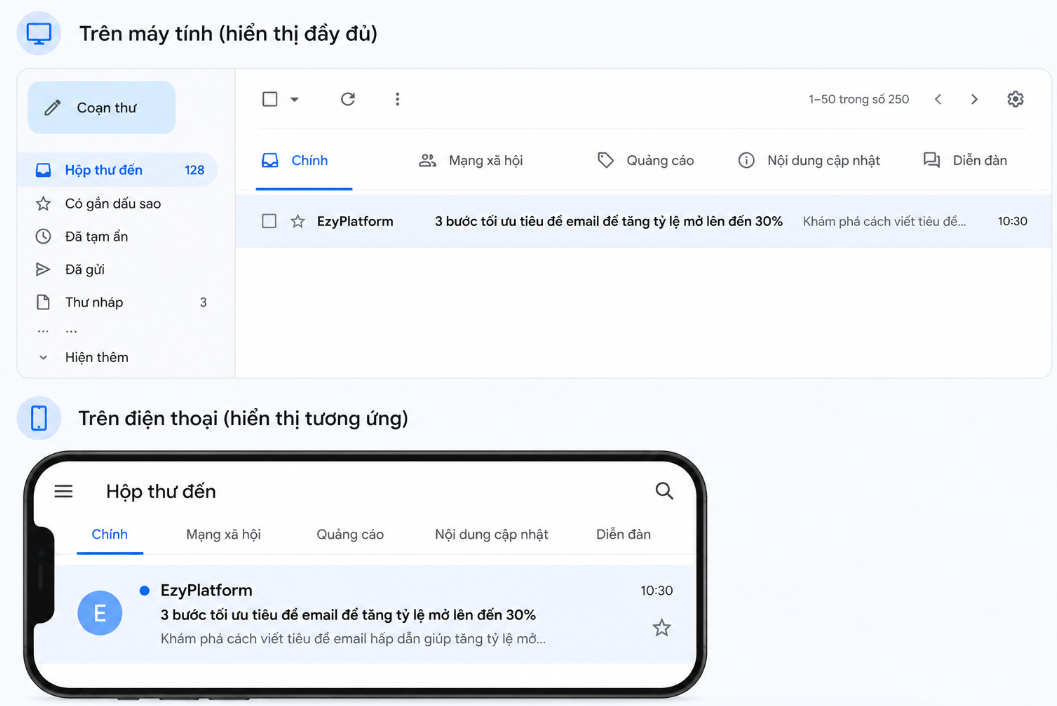
Task: Click the Soạn thư compose button
Action: coord(102,108)
